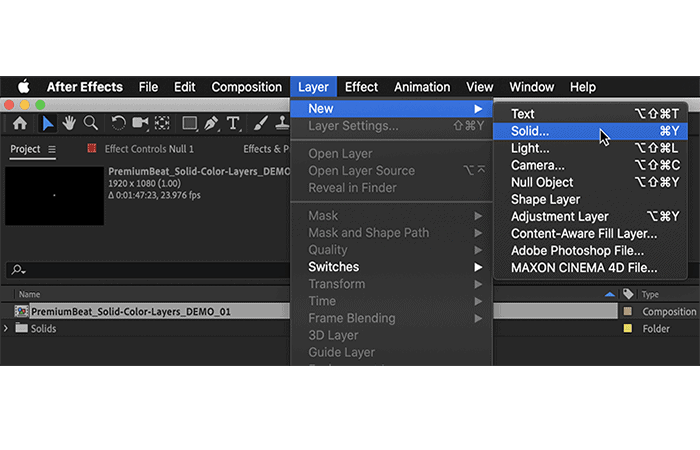Switch to the Project panel tab
Image resolution: width=700 pixels, height=450 pixels.
click(x=25, y=149)
